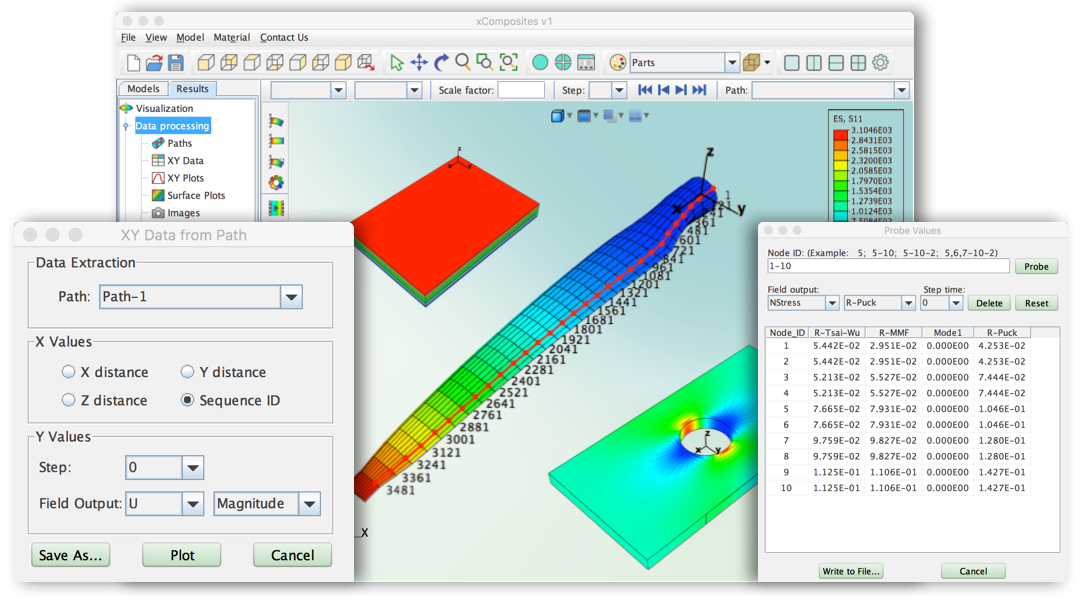Activate the pan move tool
1082x600 pixels.
click(x=419, y=62)
